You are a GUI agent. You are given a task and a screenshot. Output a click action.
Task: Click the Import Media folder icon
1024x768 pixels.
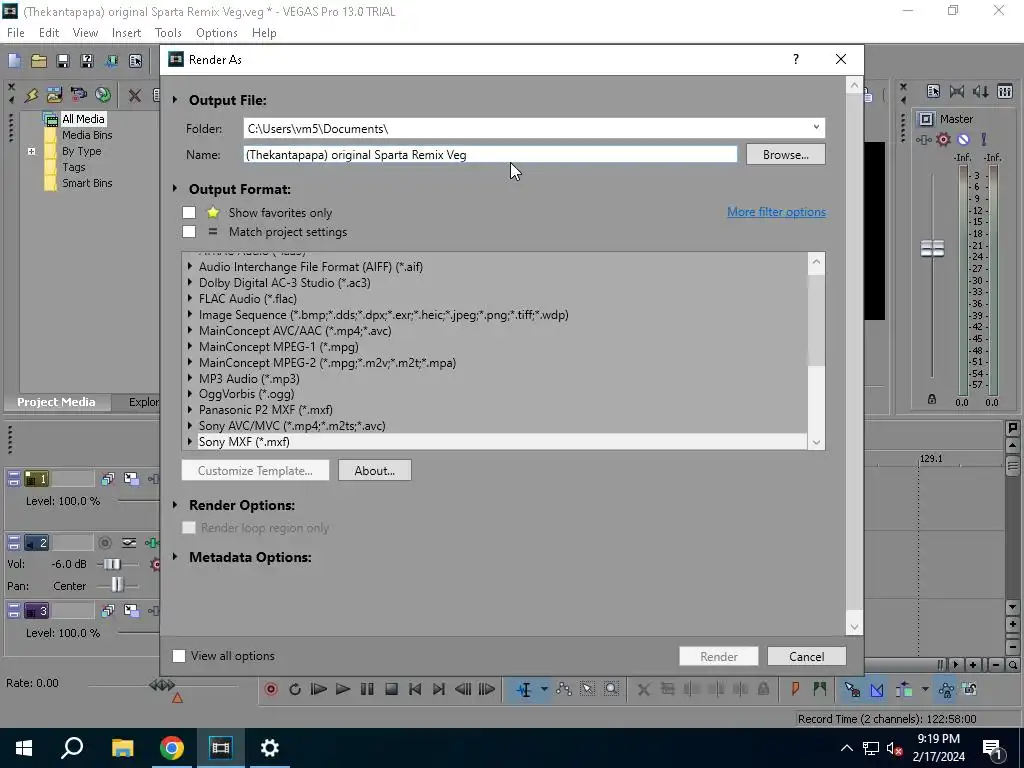pyautogui.click(x=54, y=95)
